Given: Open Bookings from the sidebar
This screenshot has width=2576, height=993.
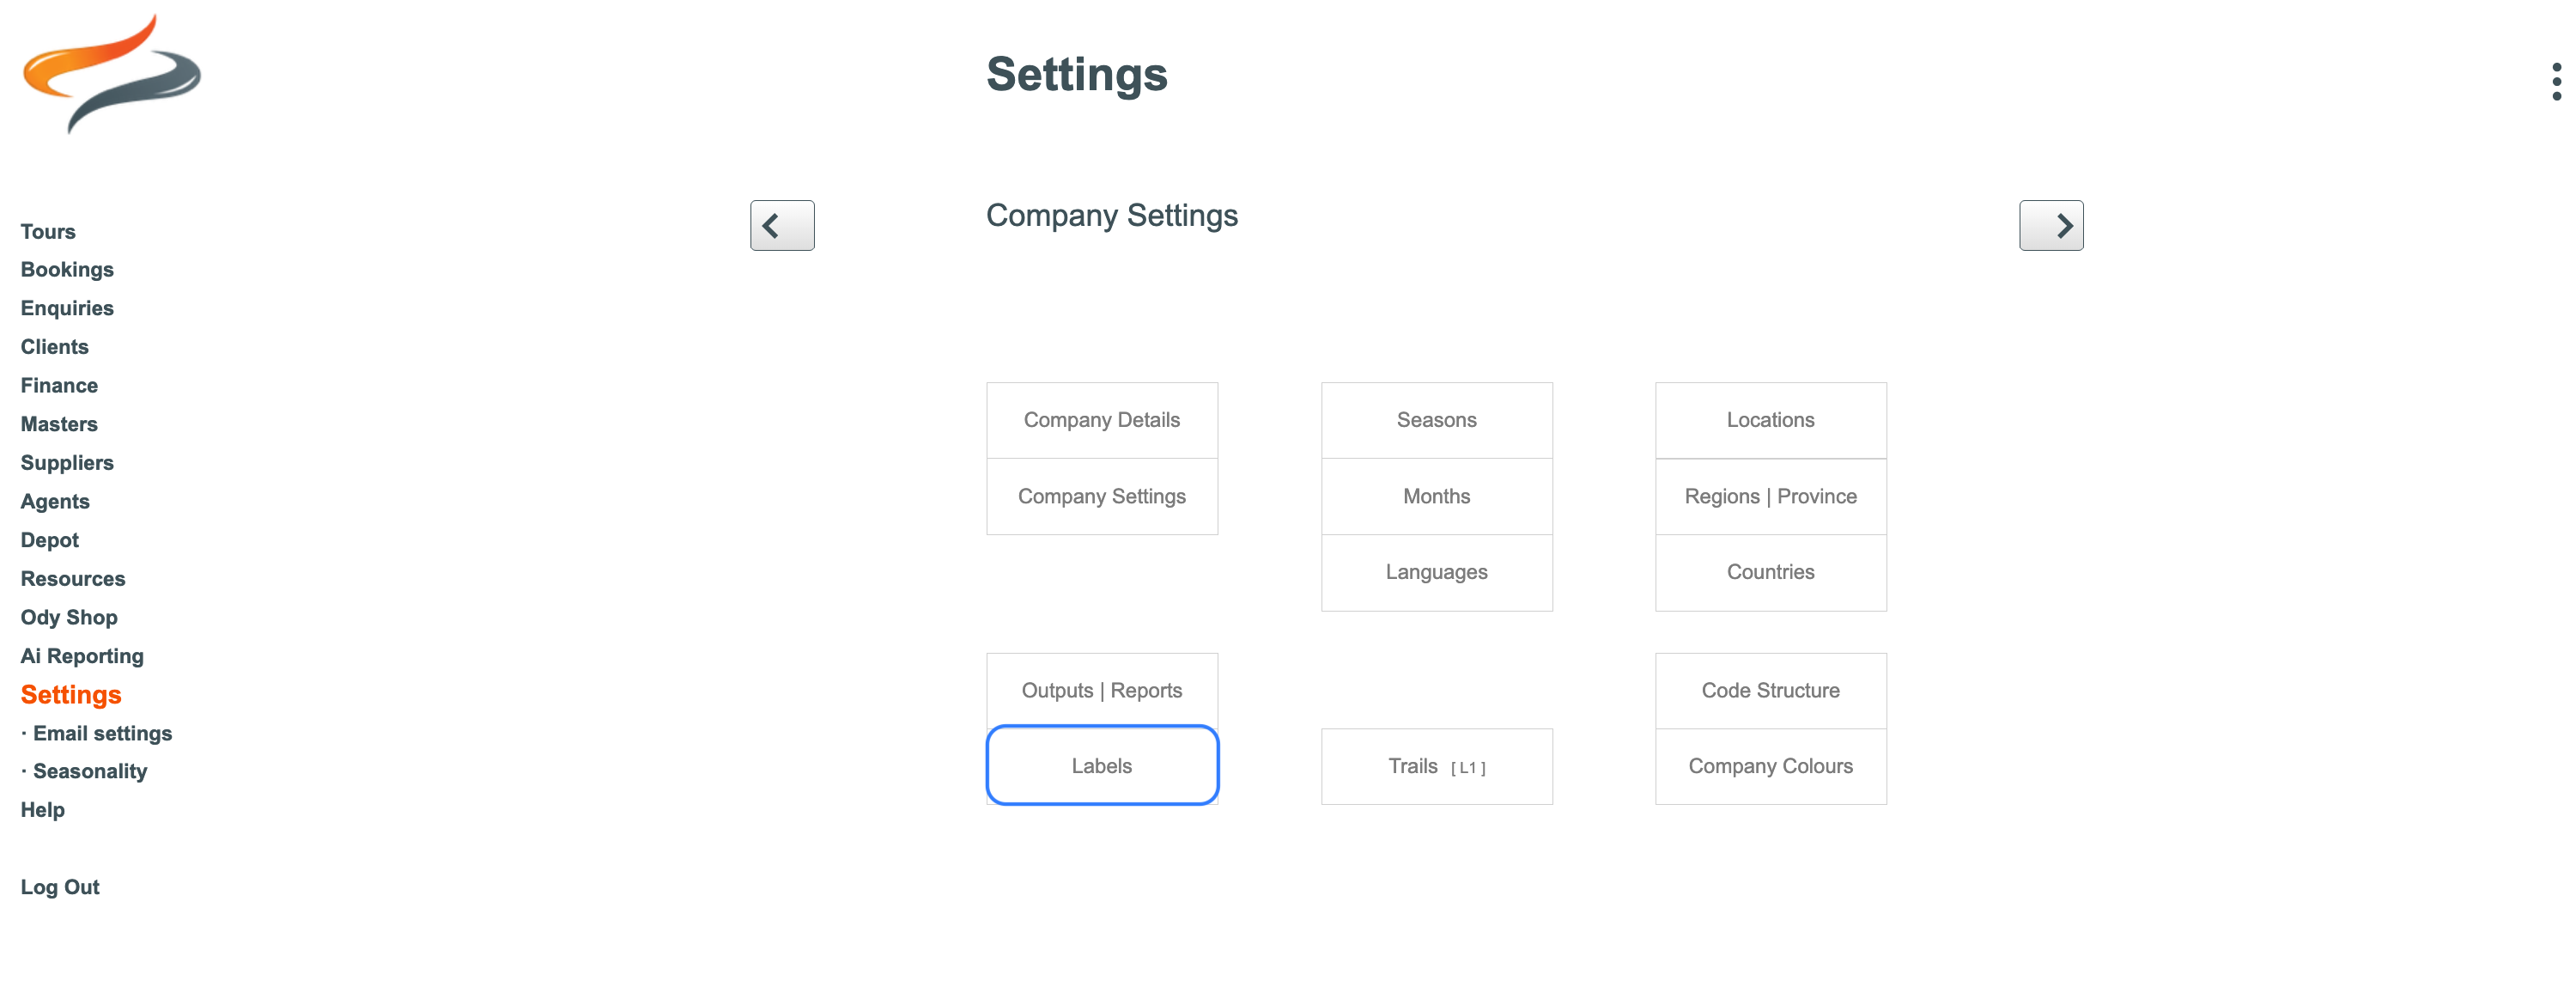Looking at the screenshot, I should coord(67,269).
